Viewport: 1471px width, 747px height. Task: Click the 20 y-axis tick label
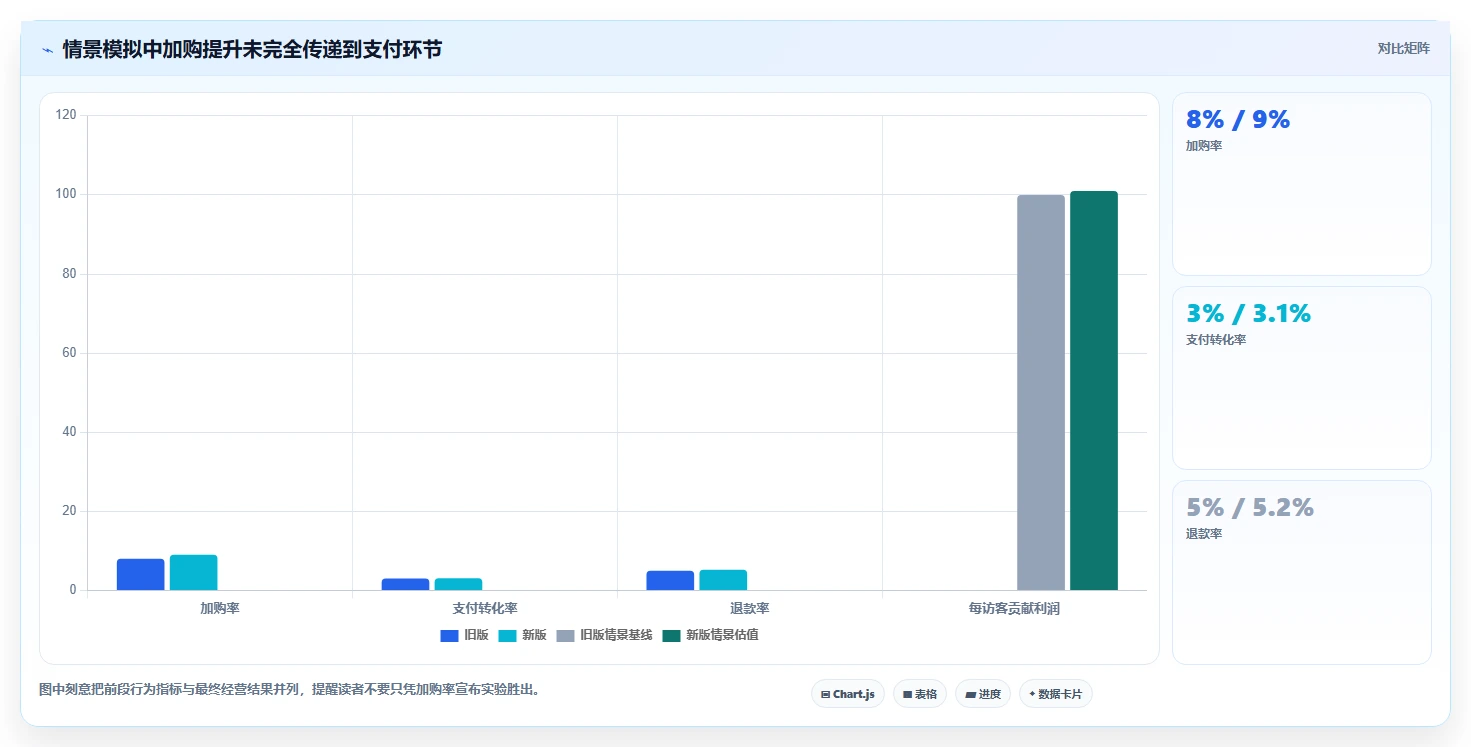(69, 511)
